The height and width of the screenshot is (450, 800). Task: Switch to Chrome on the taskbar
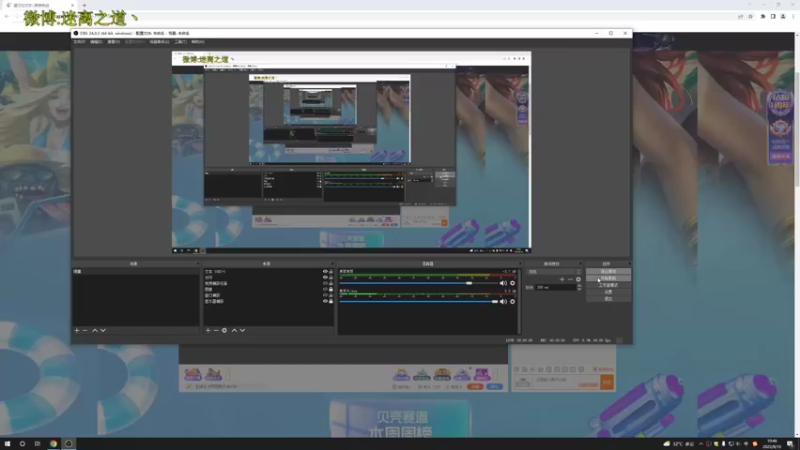(53, 444)
